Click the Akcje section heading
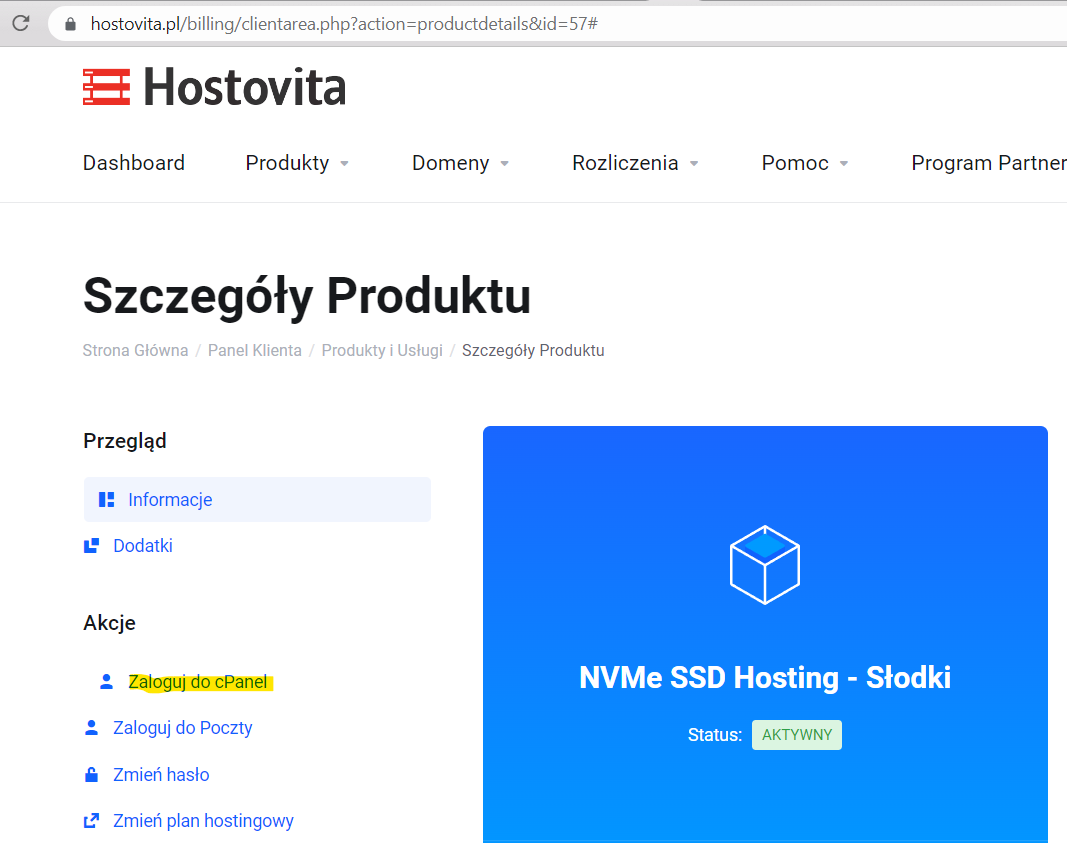This screenshot has height=843, width=1067. (x=110, y=623)
